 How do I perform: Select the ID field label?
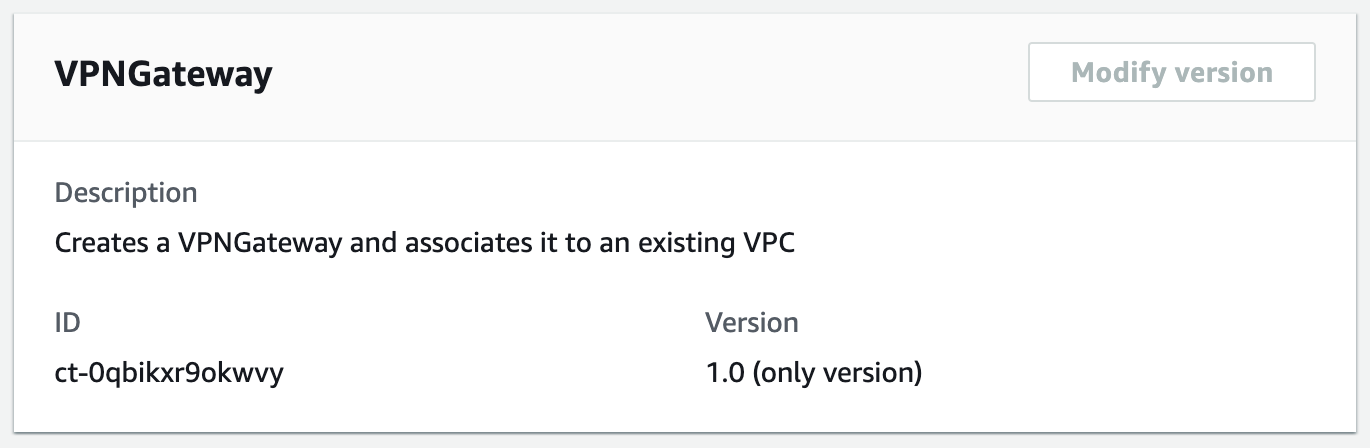[x=67, y=323]
